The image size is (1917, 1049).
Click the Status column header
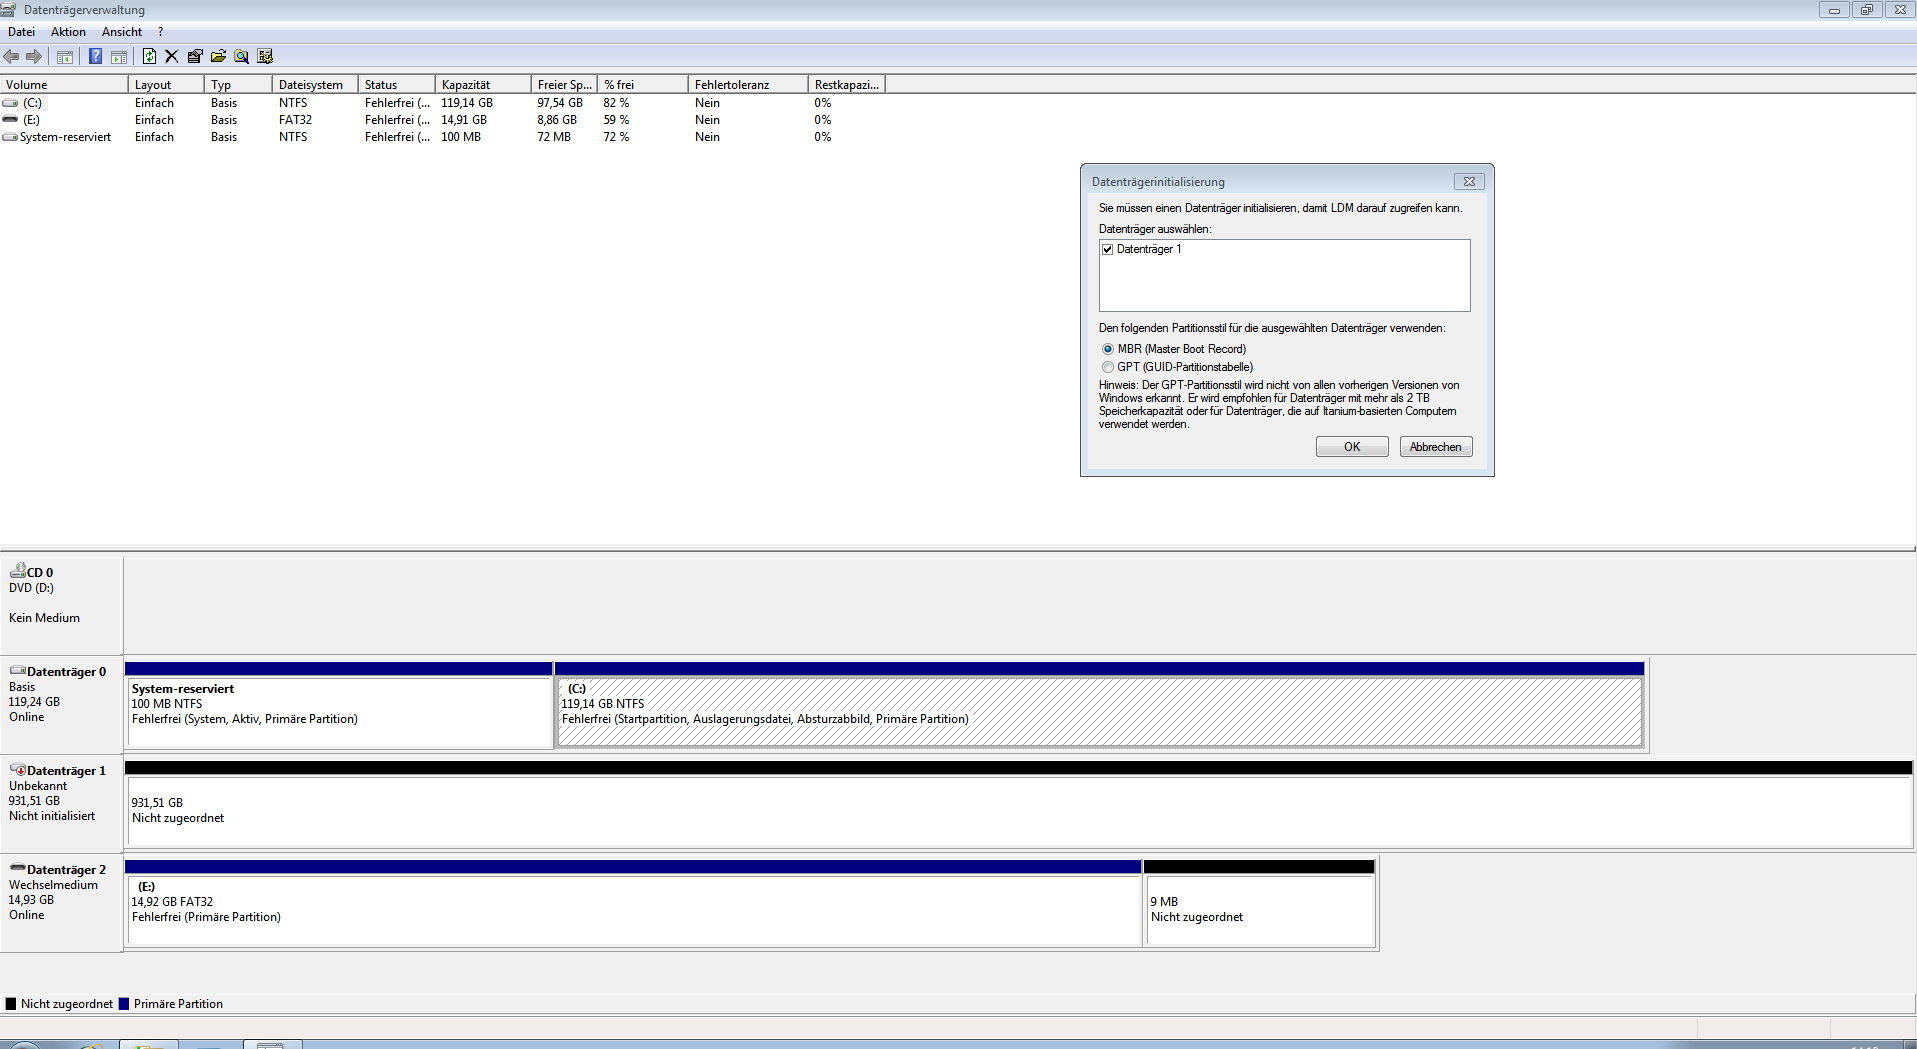pos(397,85)
